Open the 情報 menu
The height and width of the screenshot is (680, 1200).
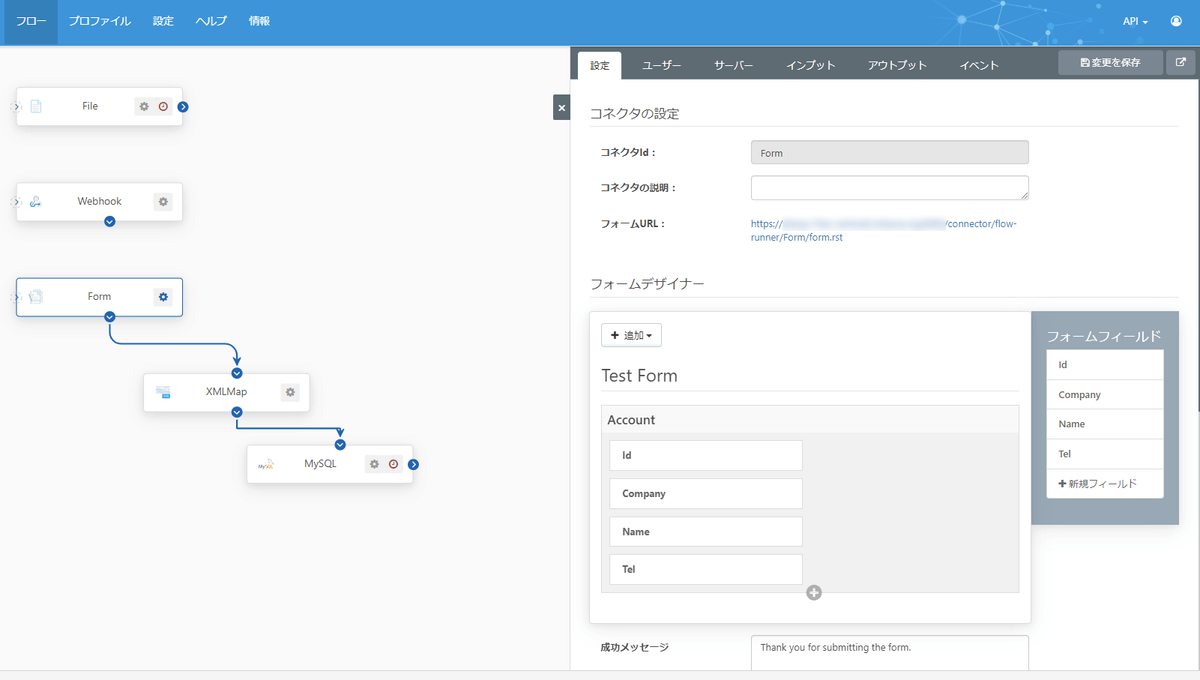259,21
